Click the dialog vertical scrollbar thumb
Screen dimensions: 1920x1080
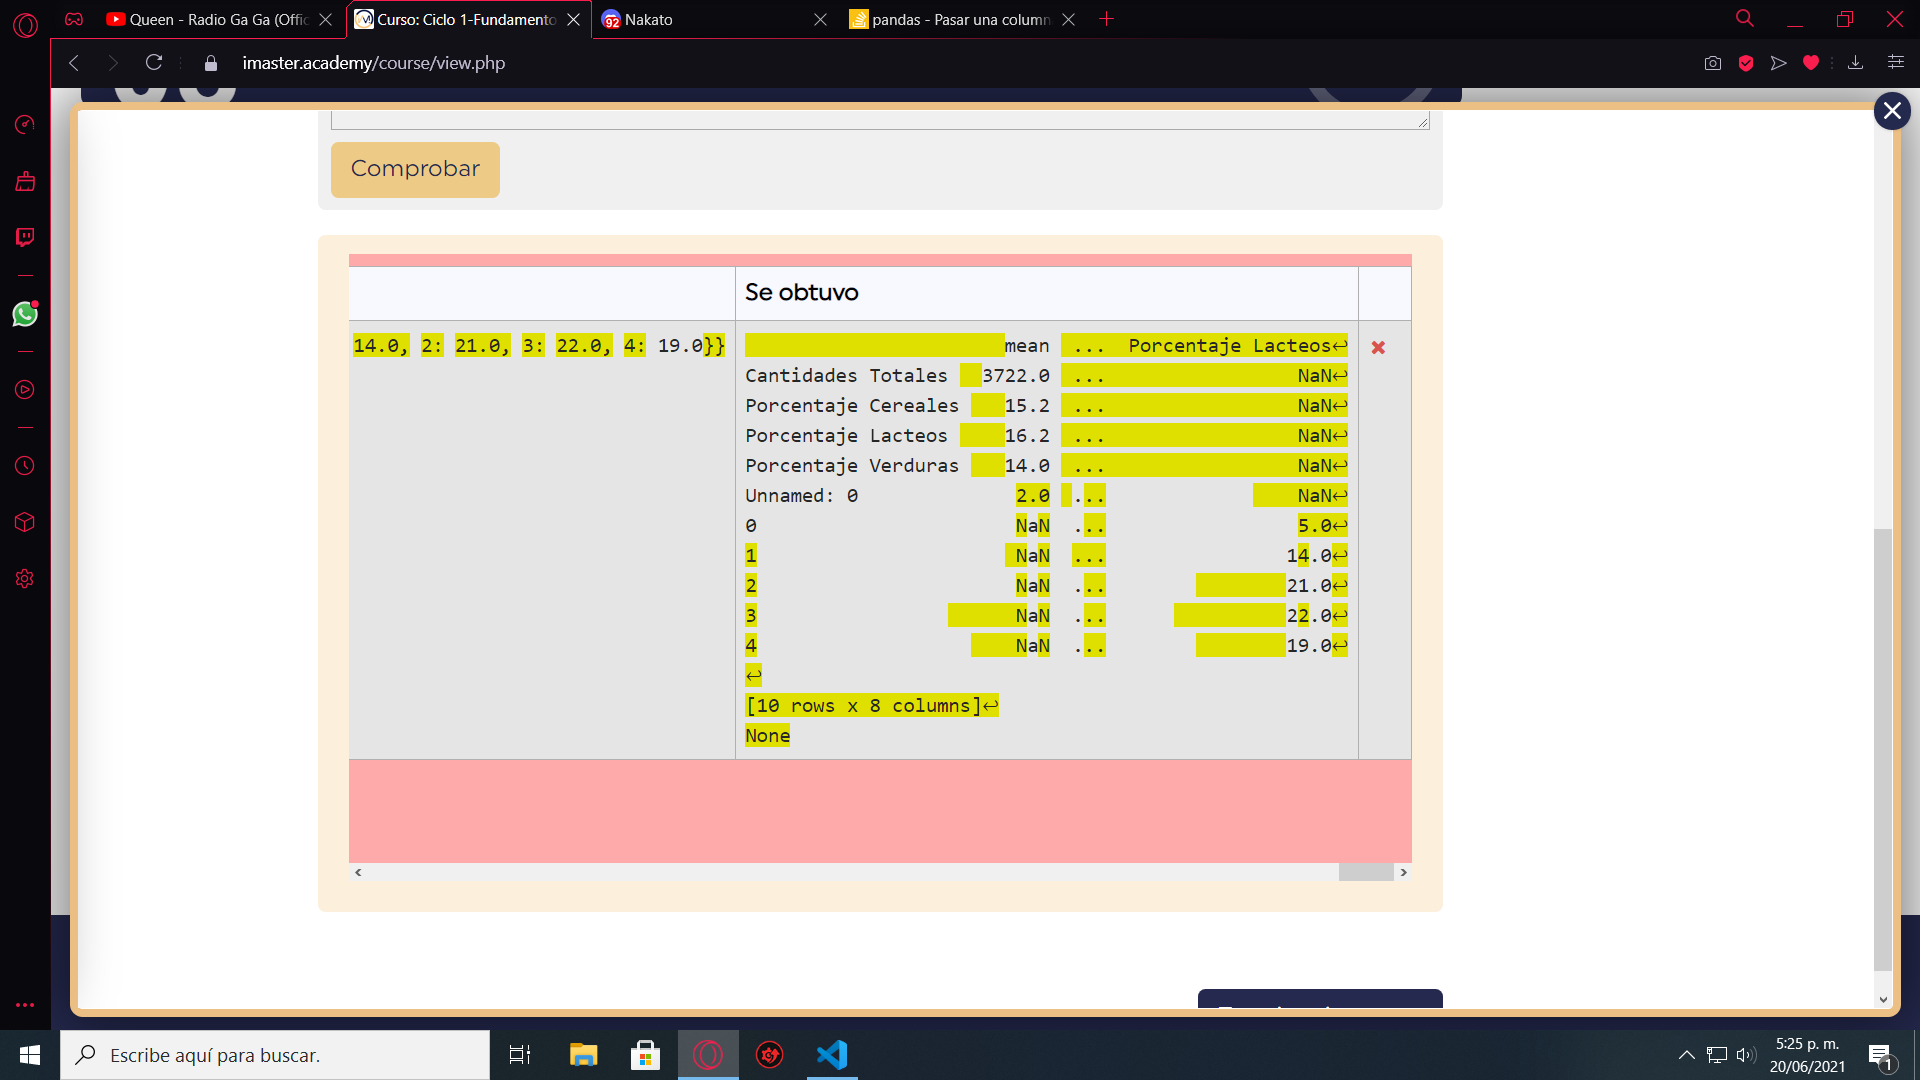(1883, 749)
